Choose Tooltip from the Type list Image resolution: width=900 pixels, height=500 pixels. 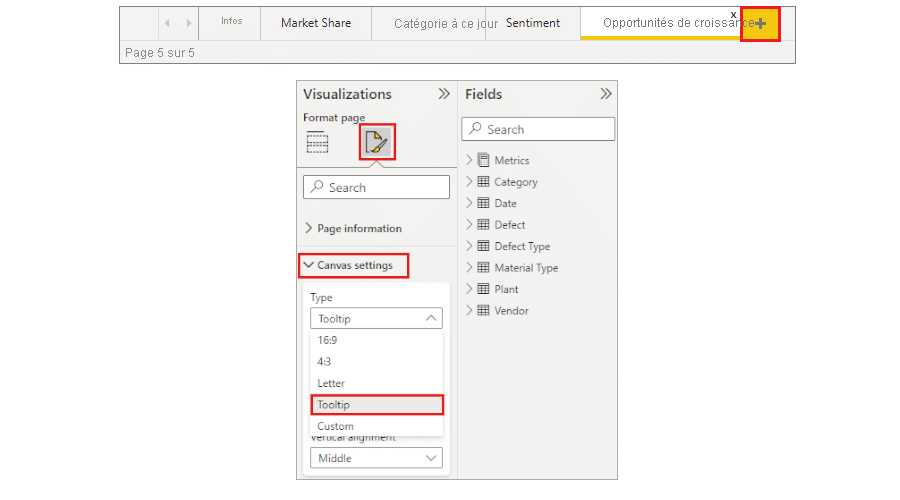(376, 405)
